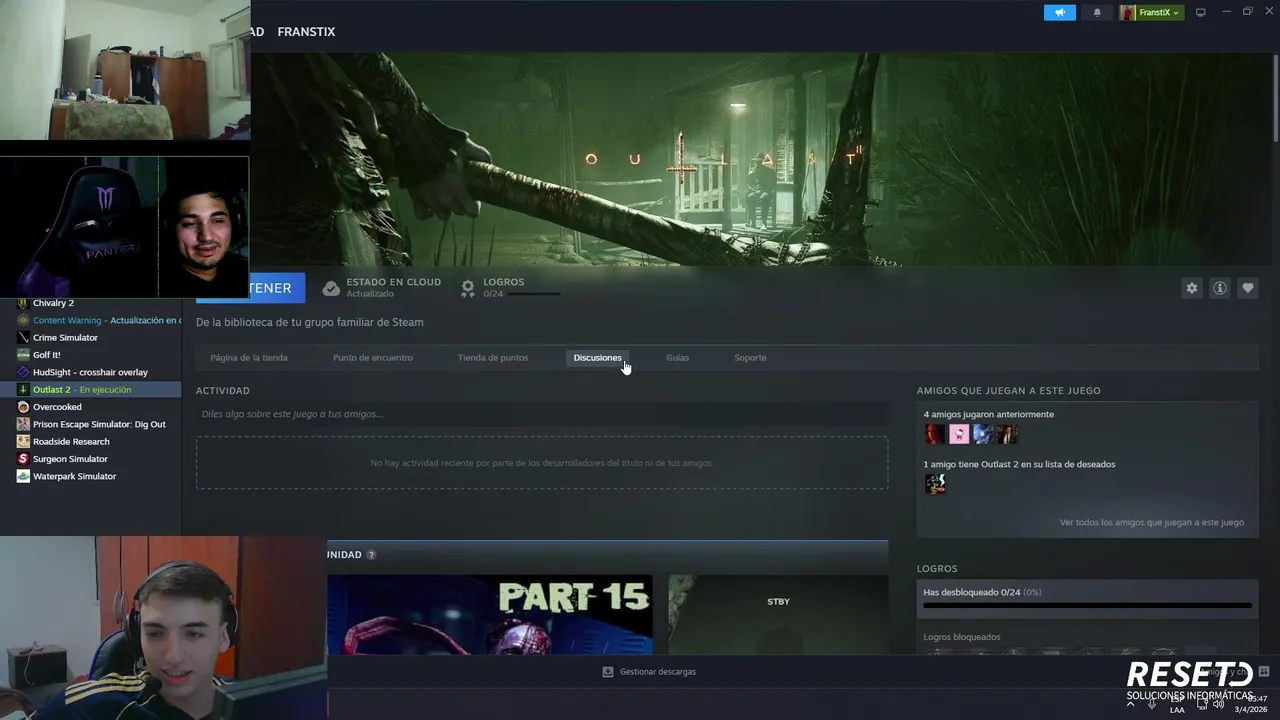
Task: Add Outlast 2 to favorites heart icon
Action: [x=1248, y=288]
